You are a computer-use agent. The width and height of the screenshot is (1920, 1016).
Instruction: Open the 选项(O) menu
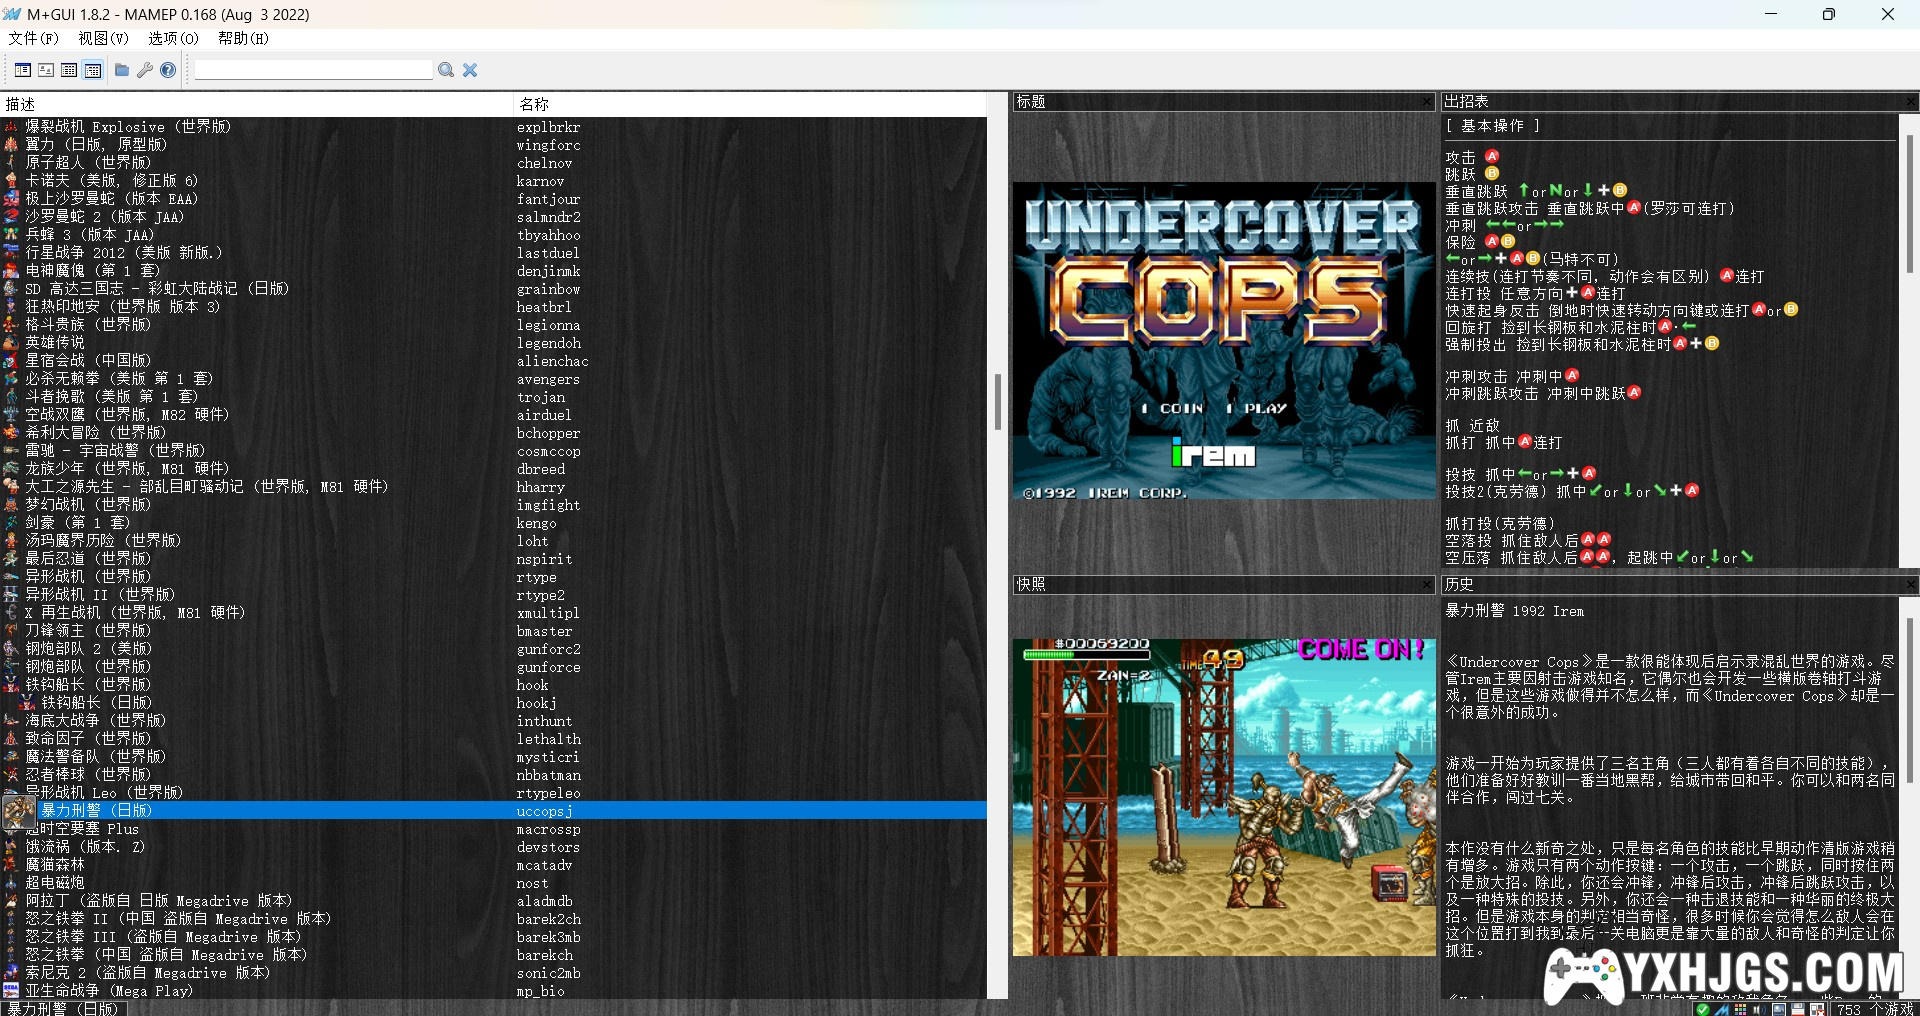pos(173,38)
